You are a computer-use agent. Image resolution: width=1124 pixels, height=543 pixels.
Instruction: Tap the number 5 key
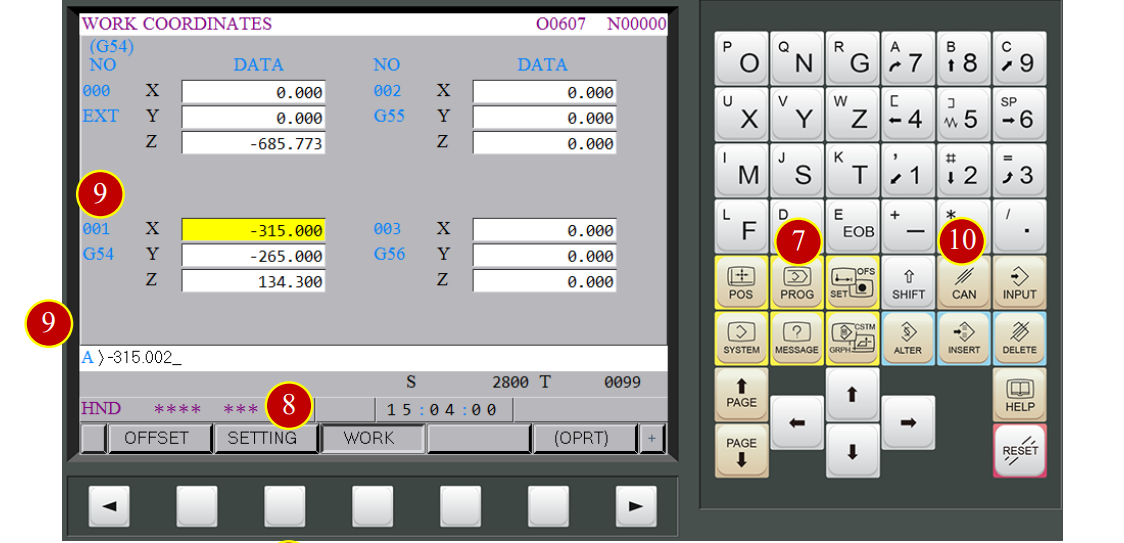click(964, 114)
